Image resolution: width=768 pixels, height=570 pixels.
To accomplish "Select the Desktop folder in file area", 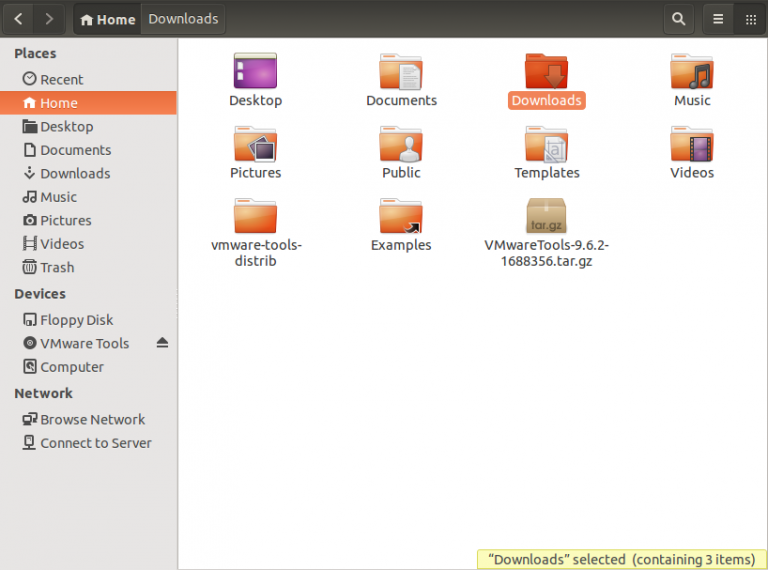I will [x=255, y=72].
